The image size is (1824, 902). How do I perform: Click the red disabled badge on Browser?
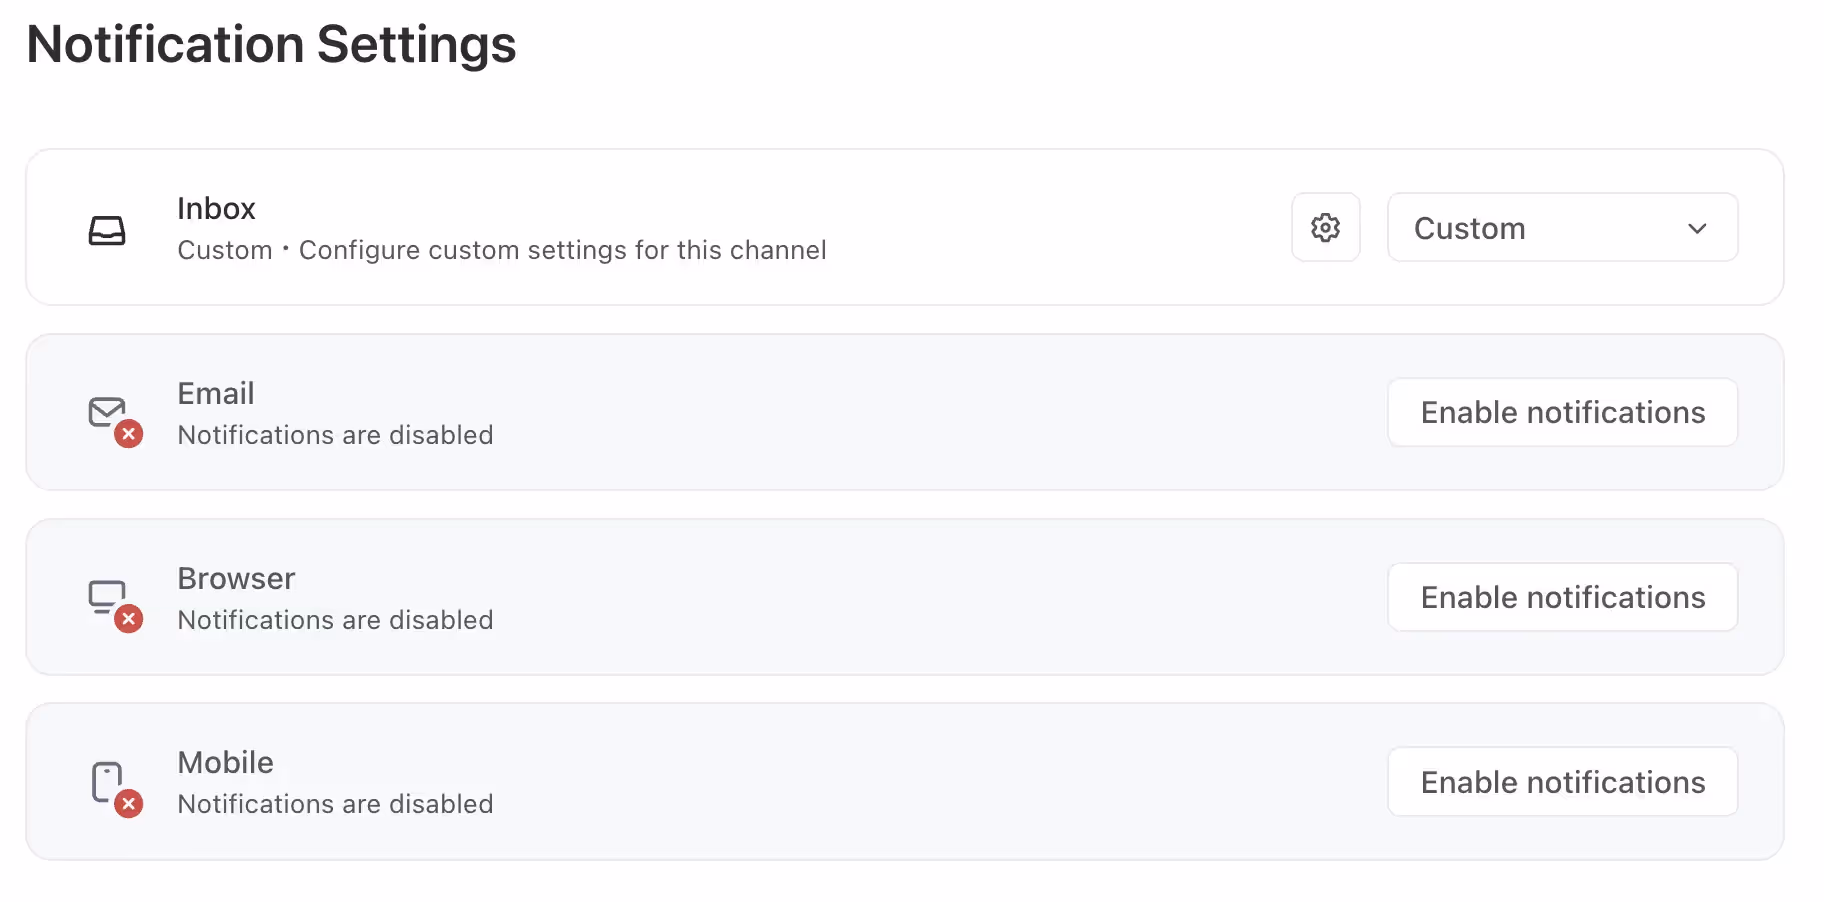pyautogui.click(x=128, y=619)
